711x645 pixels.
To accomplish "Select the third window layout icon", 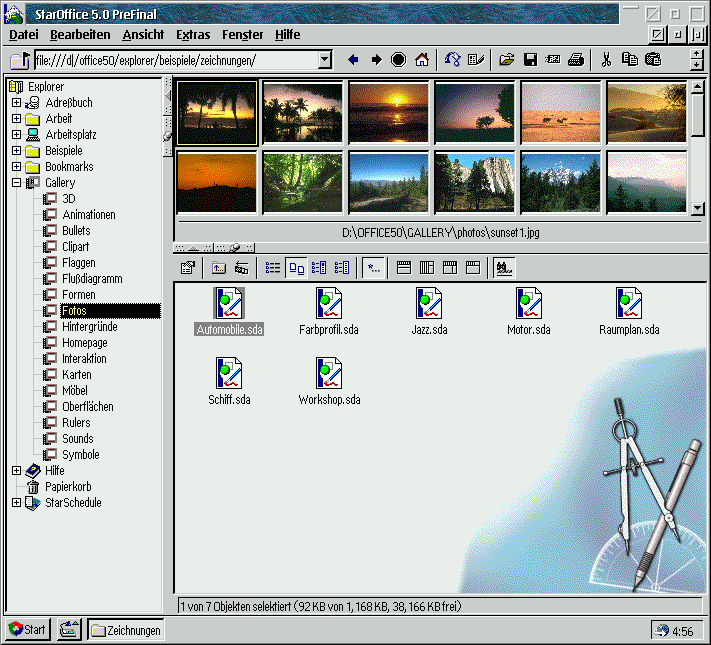I will (x=450, y=268).
